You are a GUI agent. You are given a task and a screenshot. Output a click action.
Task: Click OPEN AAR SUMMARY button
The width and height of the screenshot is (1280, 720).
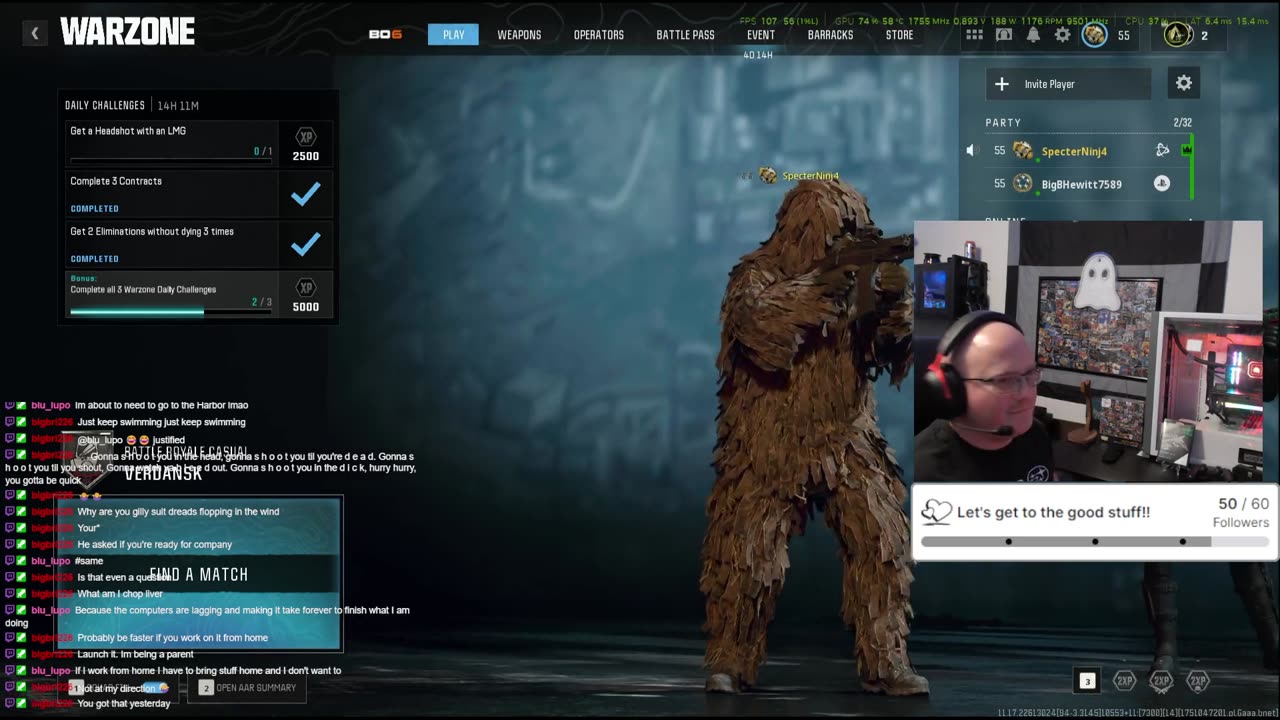tap(247, 688)
